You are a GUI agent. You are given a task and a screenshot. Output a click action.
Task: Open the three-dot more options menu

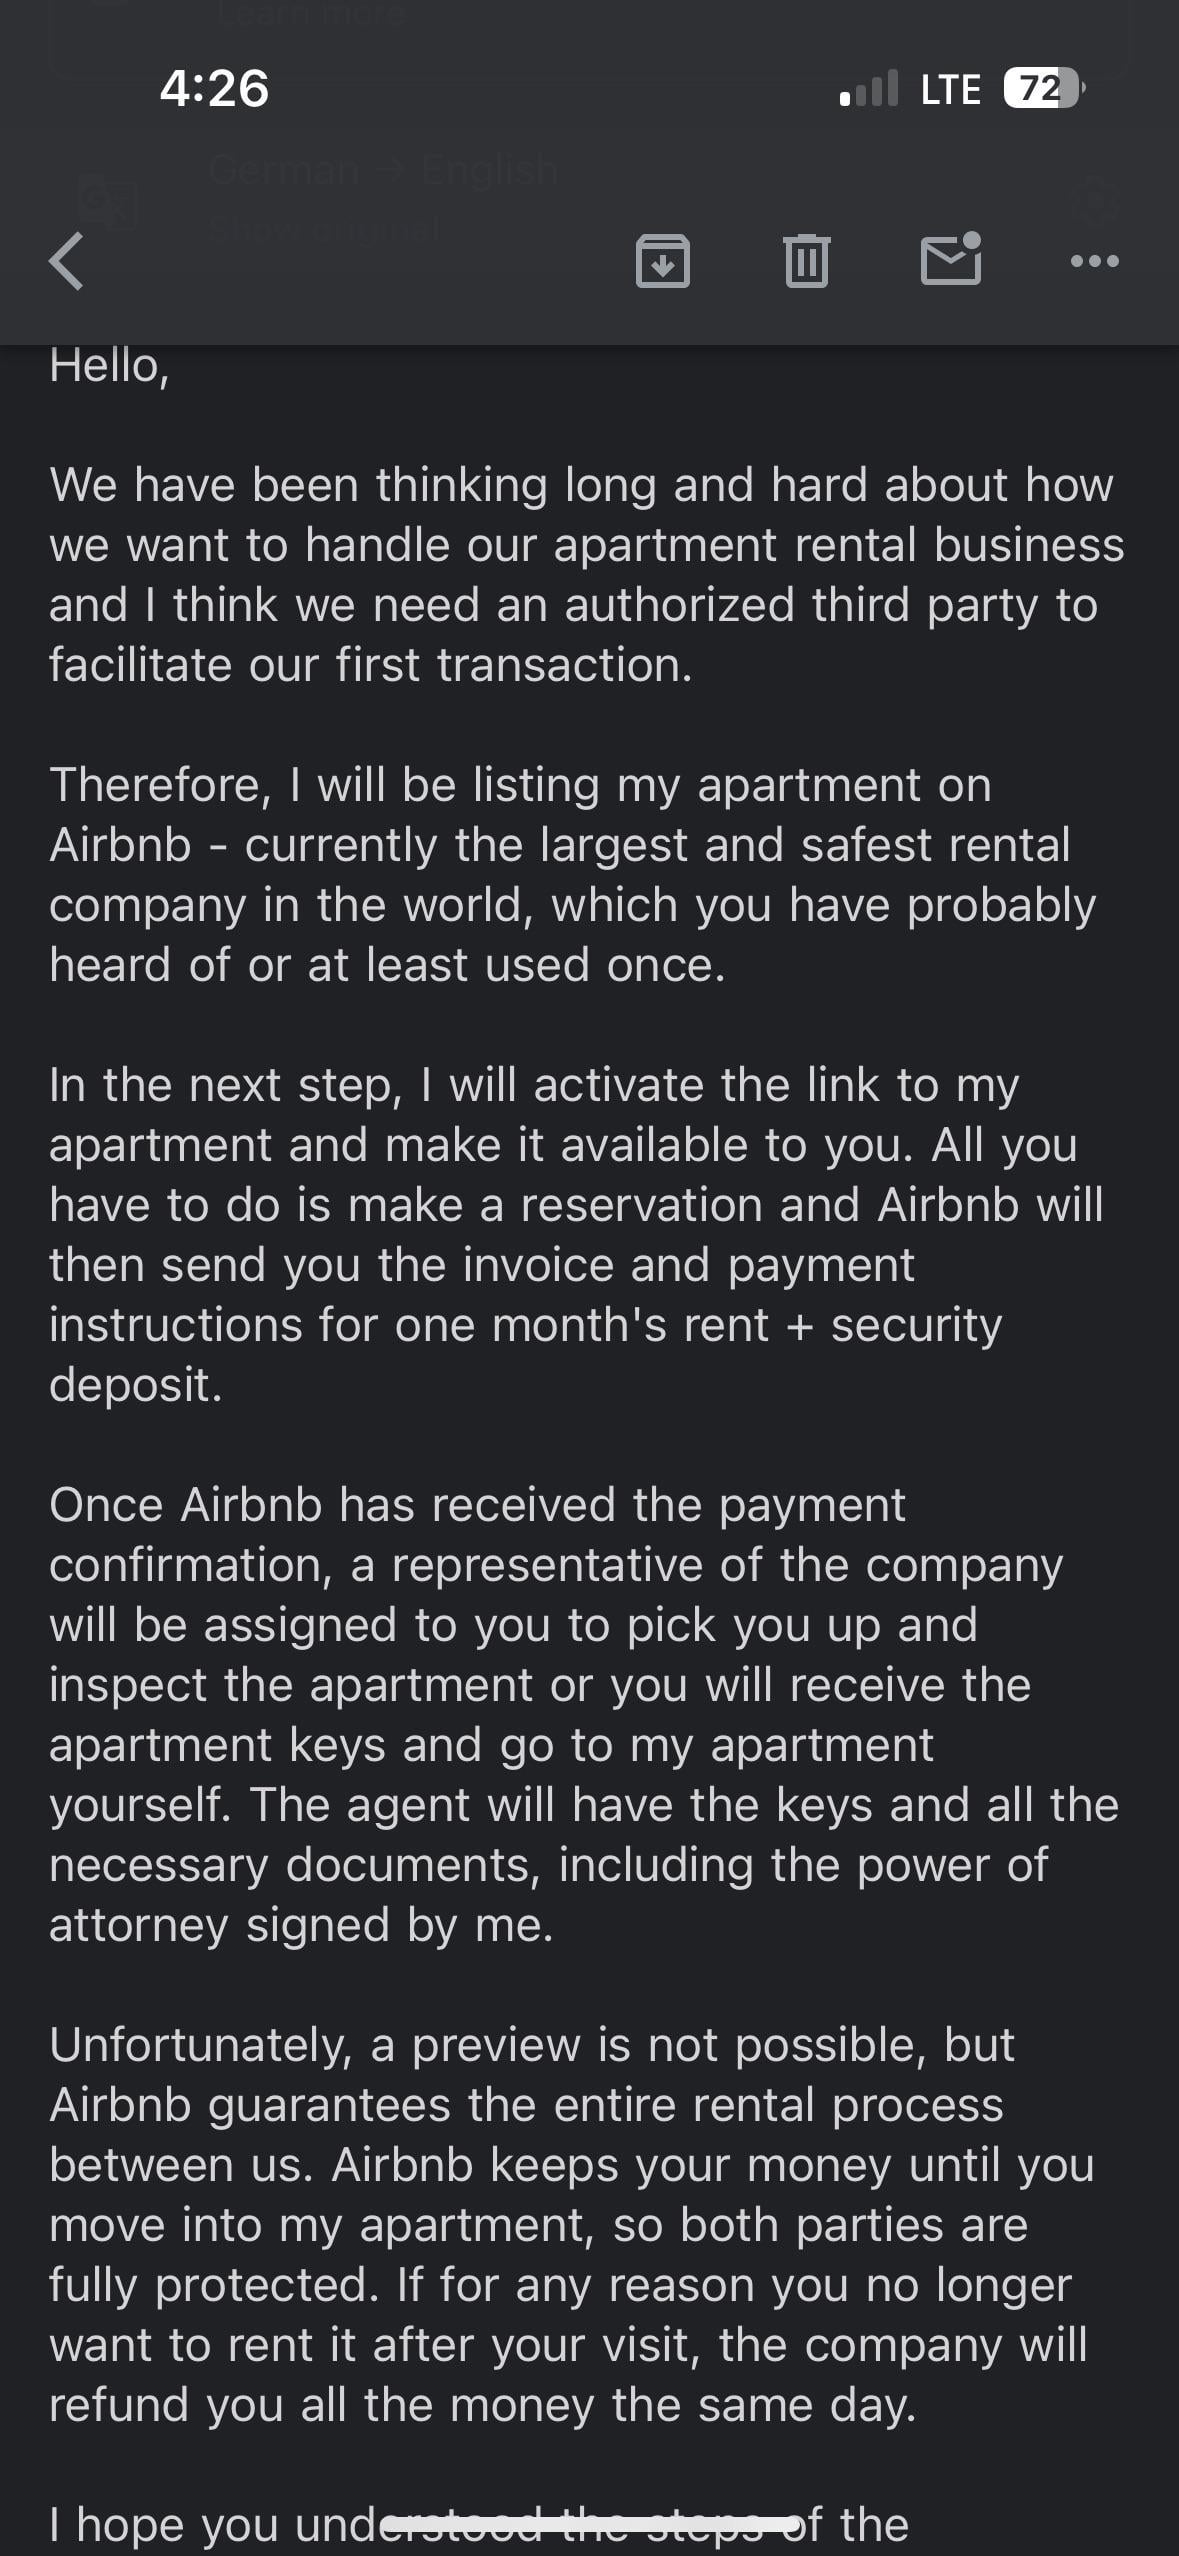1095,262
